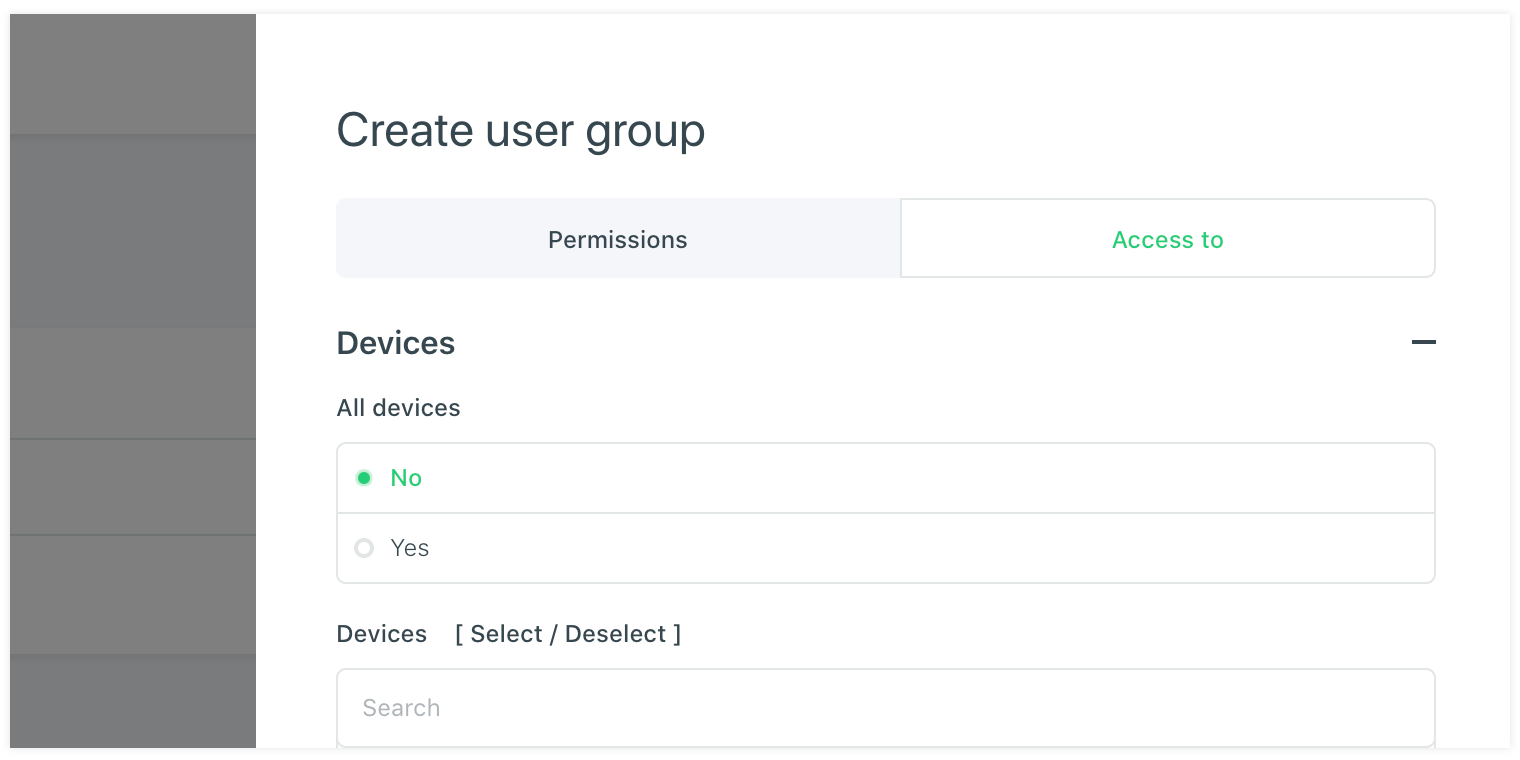Screen dimensions: 1520x760
Task: Click the Select link above the device search
Action: click(506, 634)
